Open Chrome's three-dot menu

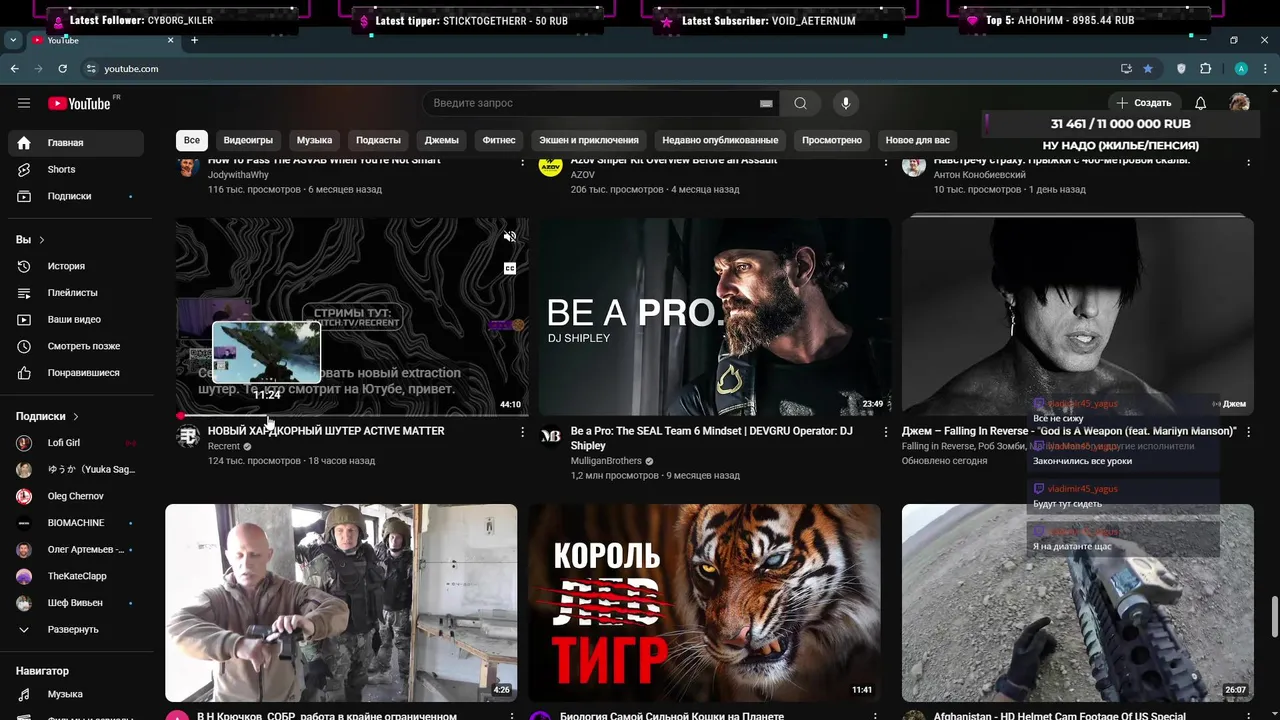[x=1265, y=69]
